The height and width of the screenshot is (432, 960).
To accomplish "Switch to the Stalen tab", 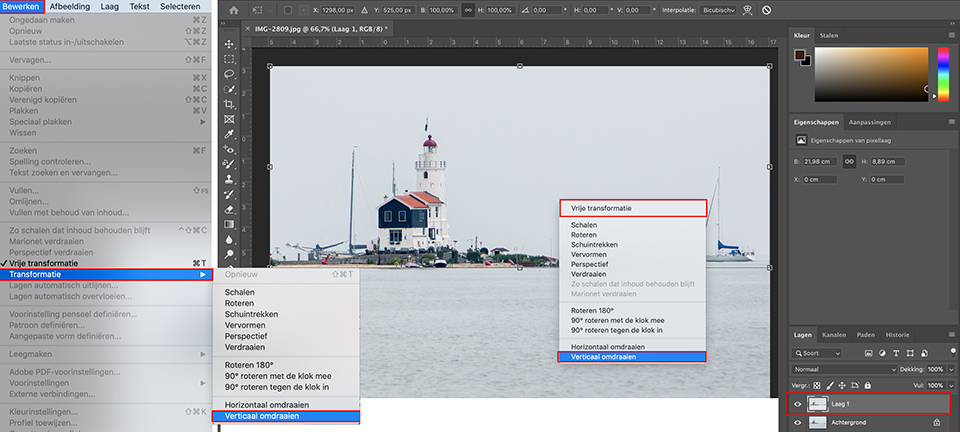I will [828, 35].
